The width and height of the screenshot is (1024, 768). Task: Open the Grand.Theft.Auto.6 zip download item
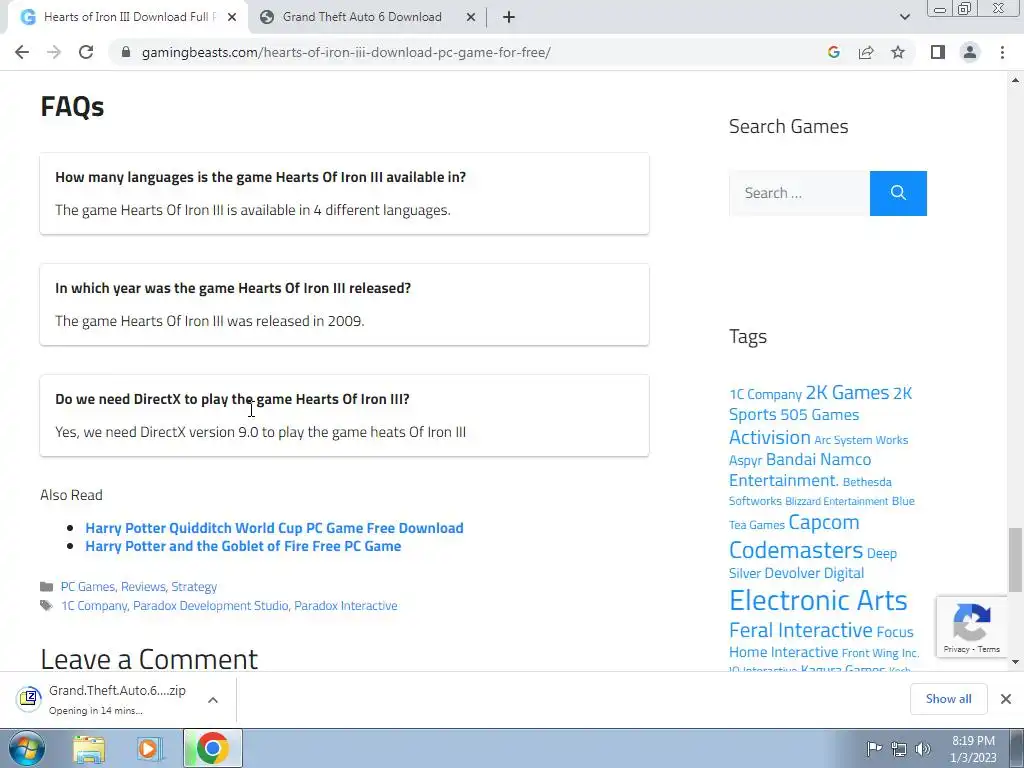(118, 699)
